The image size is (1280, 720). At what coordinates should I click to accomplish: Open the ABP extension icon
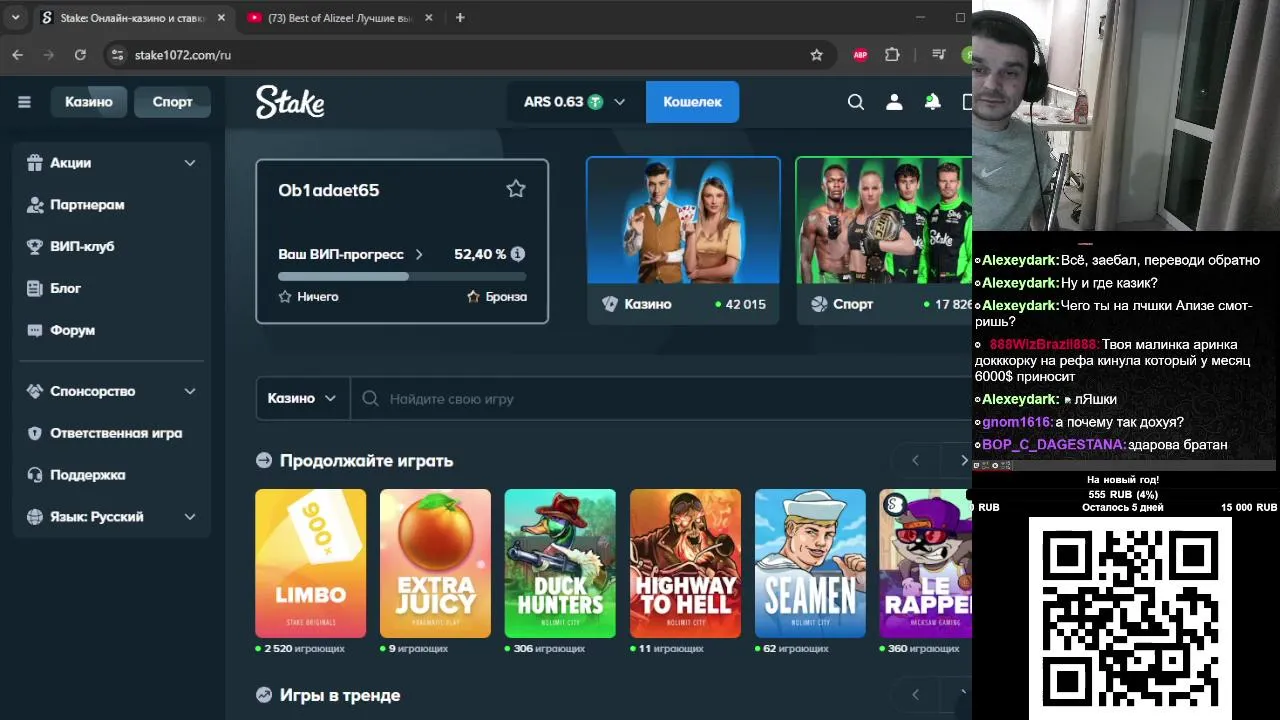[860, 55]
